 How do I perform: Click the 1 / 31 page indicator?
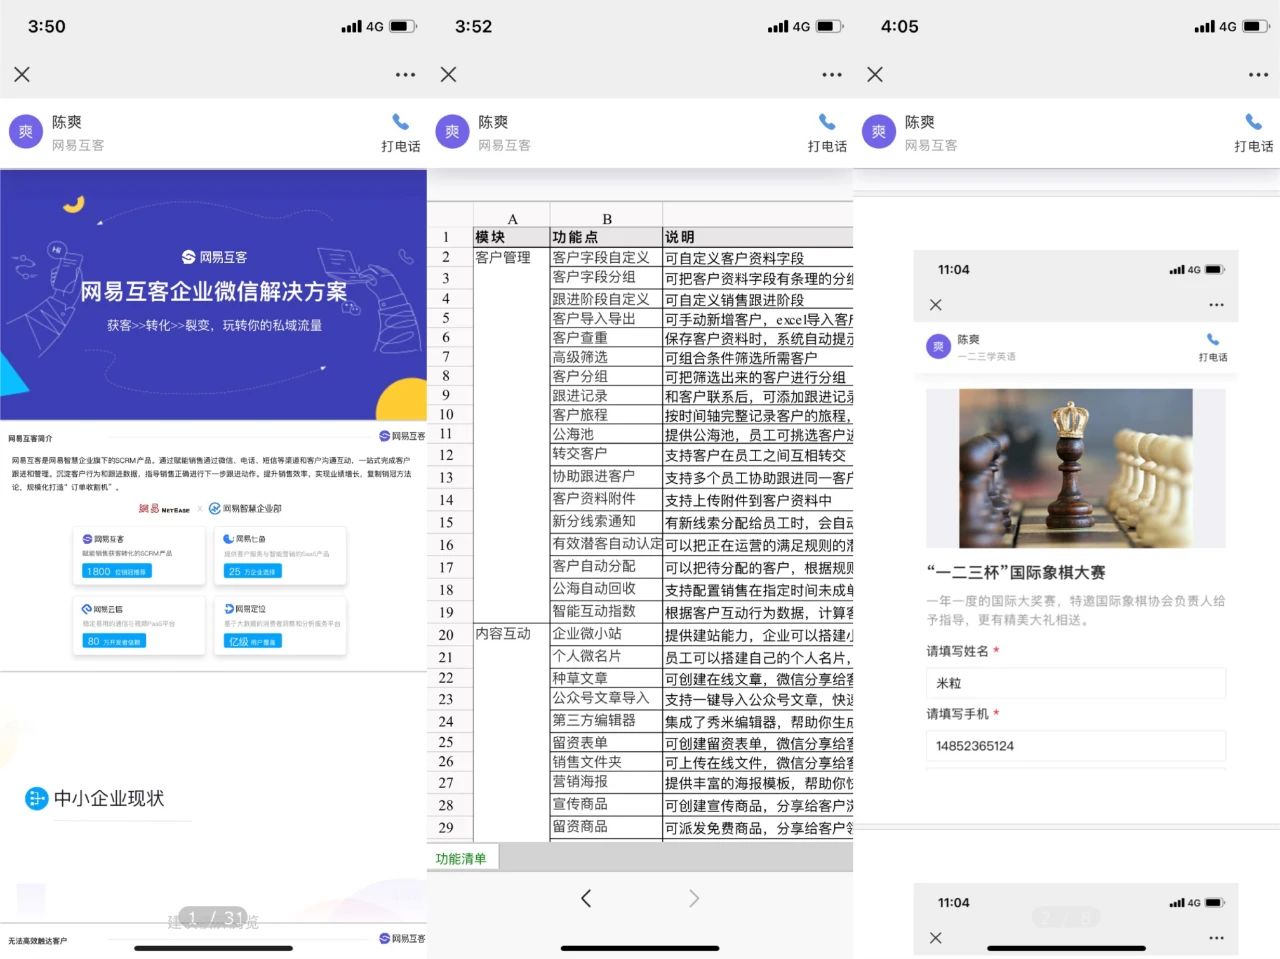[213, 918]
